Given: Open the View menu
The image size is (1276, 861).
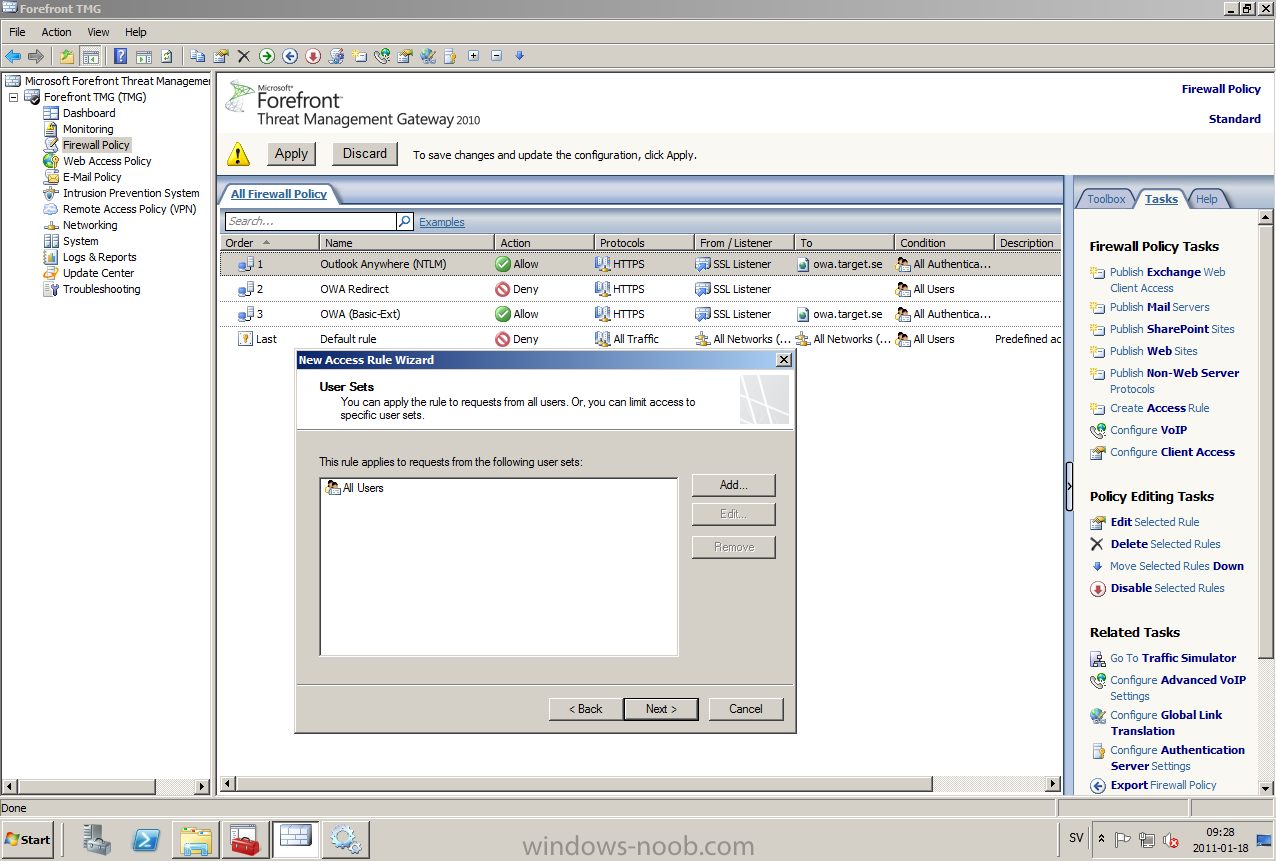Looking at the screenshot, I should tap(98, 32).
